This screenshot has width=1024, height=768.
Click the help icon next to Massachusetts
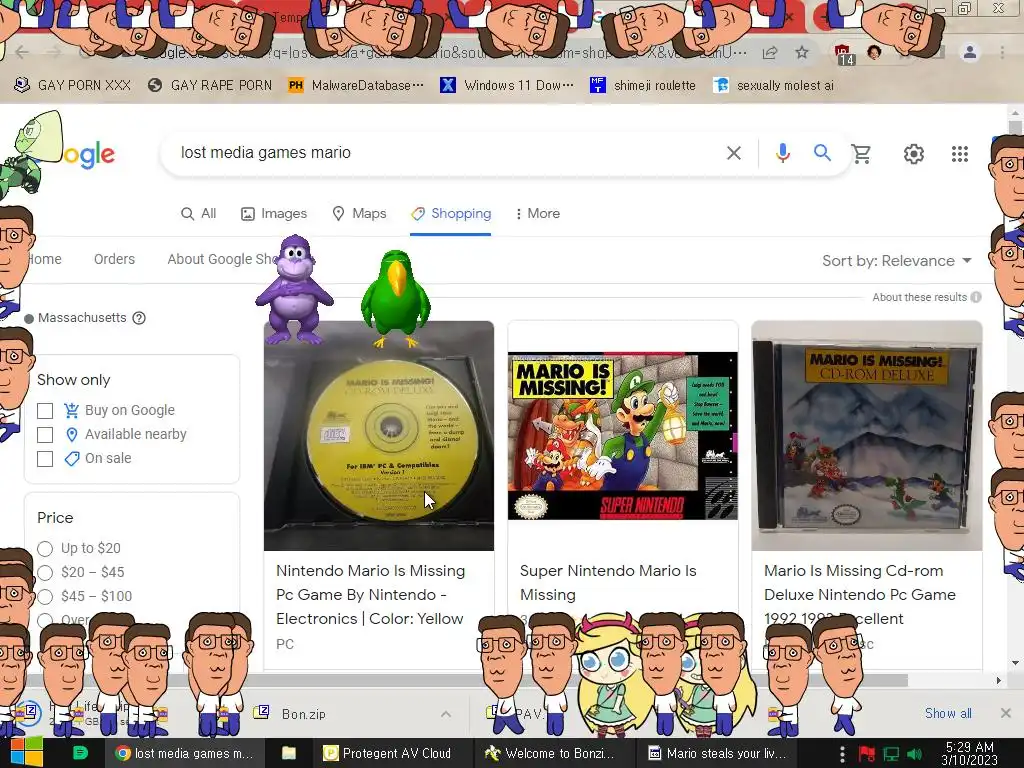(139, 318)
